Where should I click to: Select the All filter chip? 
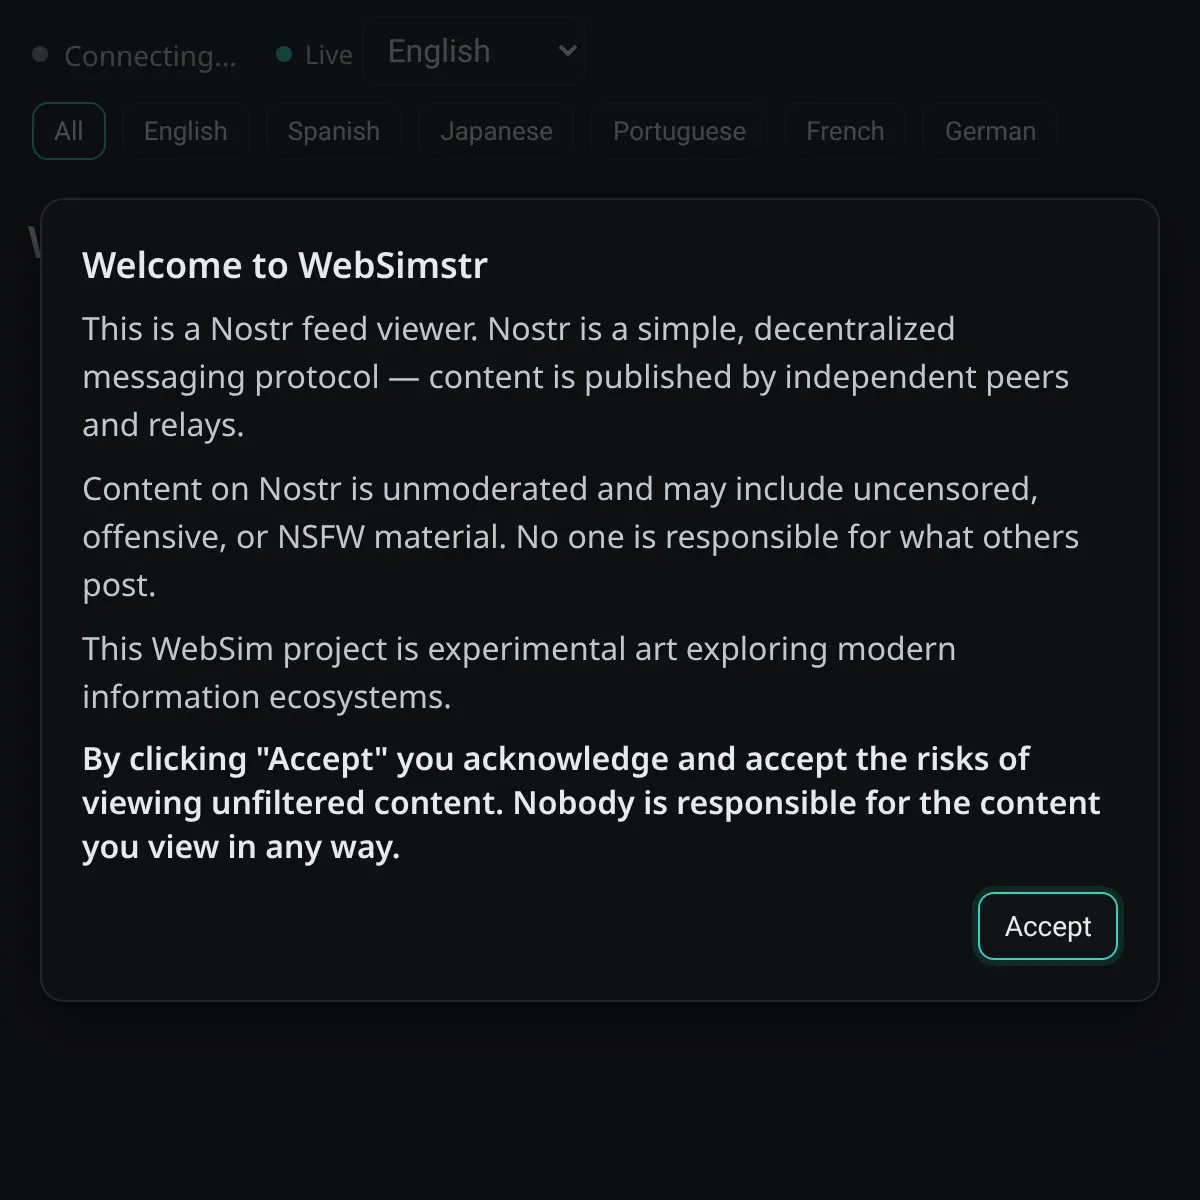tap(69, 131)
